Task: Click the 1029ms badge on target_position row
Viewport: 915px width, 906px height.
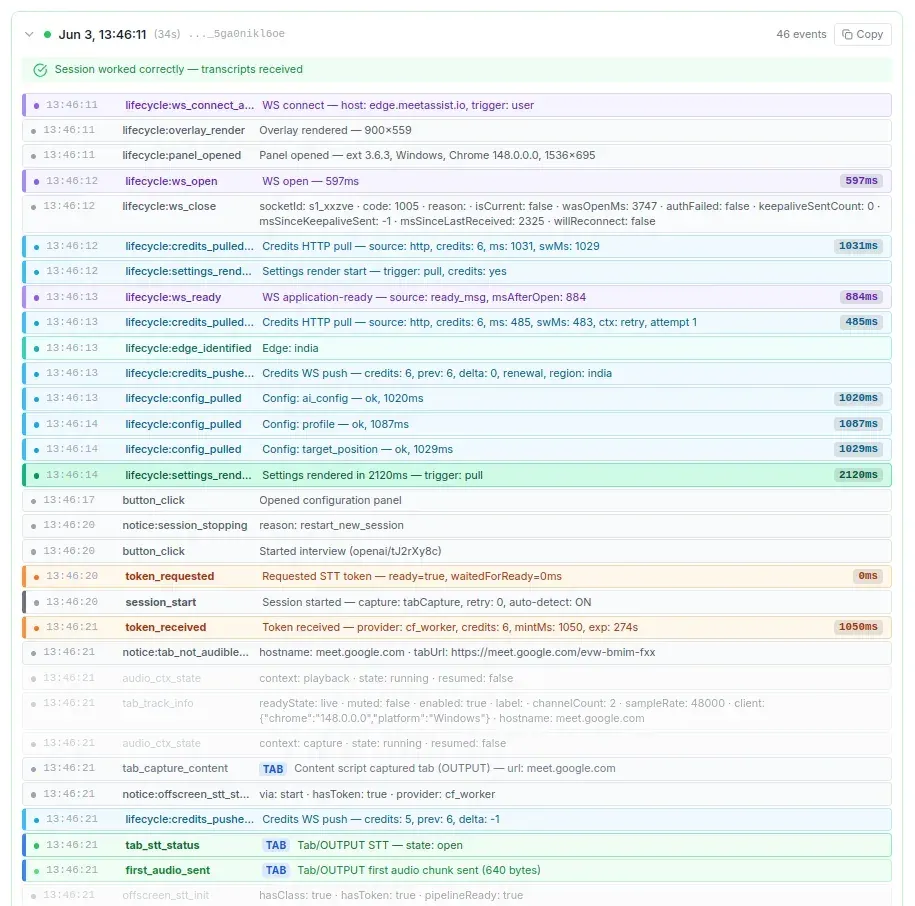Action: click(x=858, y=449)
